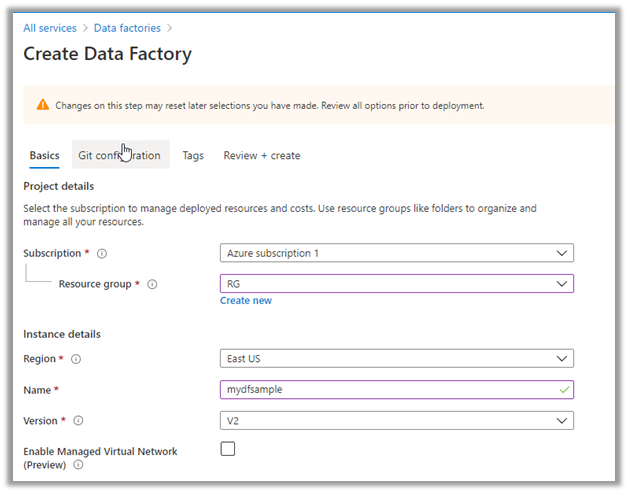Image resolution: width=628 pixels, height=493 pixels.
Task: Open the Subscription dropdown
Action: pyautogui.click(x=396, y=253)
